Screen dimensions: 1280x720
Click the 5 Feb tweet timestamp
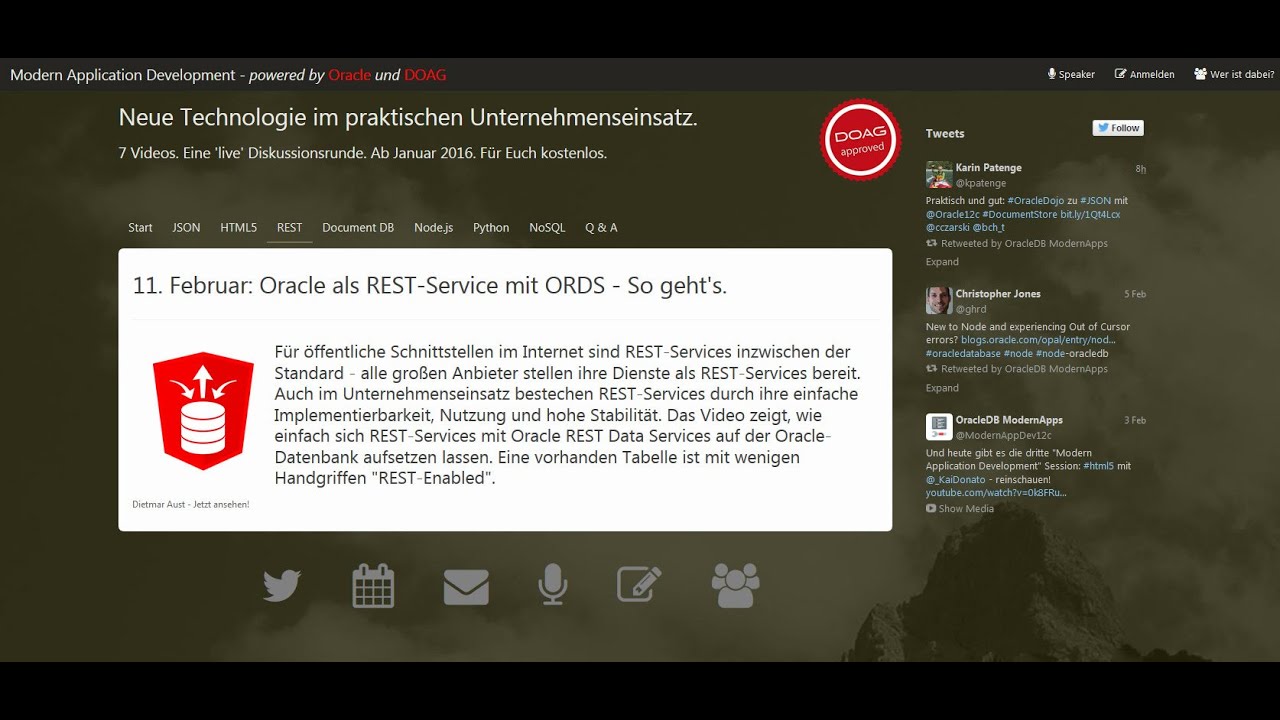click(1135, 294)
